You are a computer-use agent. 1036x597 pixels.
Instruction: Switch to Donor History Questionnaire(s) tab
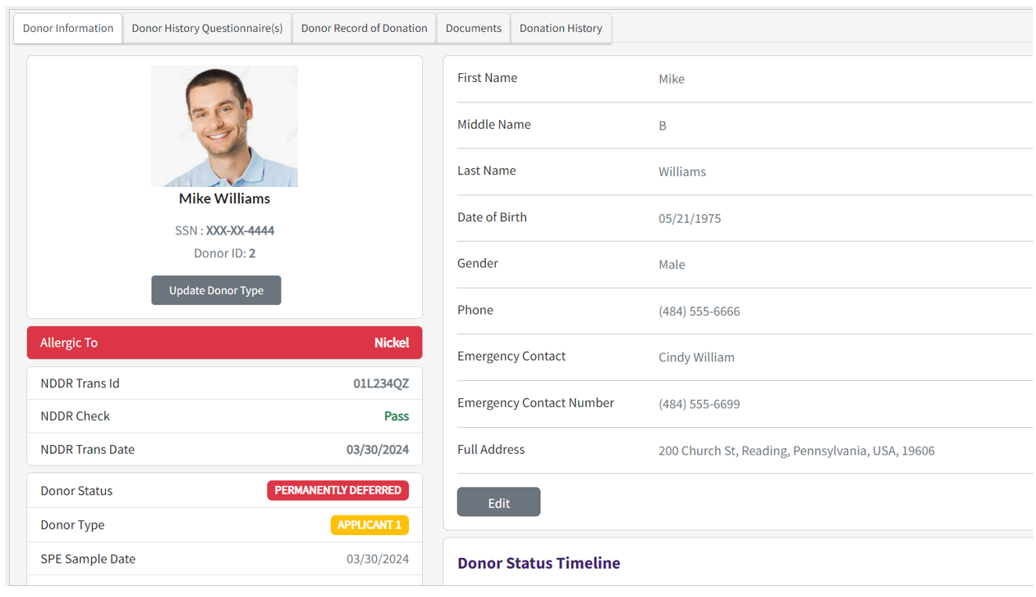[x=207, y=29]
